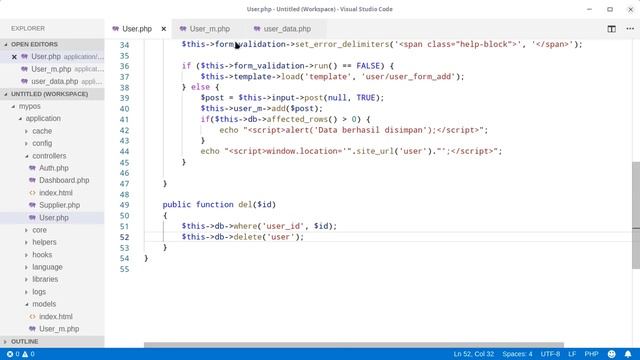The height and width of the screenshot is (360, 640).
Task: Click the vertical scrollbar thumb of editor
Action: pos(636,215)
